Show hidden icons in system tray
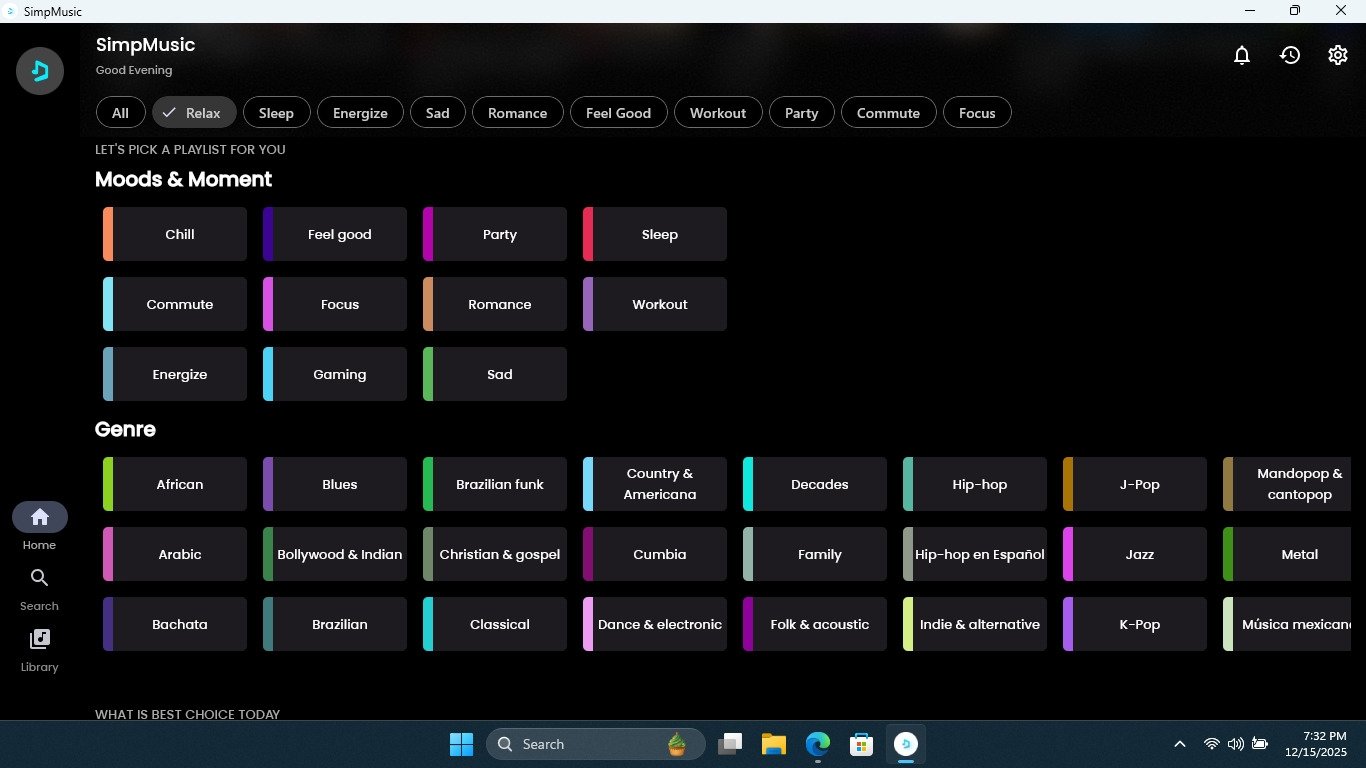 coord(1180,744)
